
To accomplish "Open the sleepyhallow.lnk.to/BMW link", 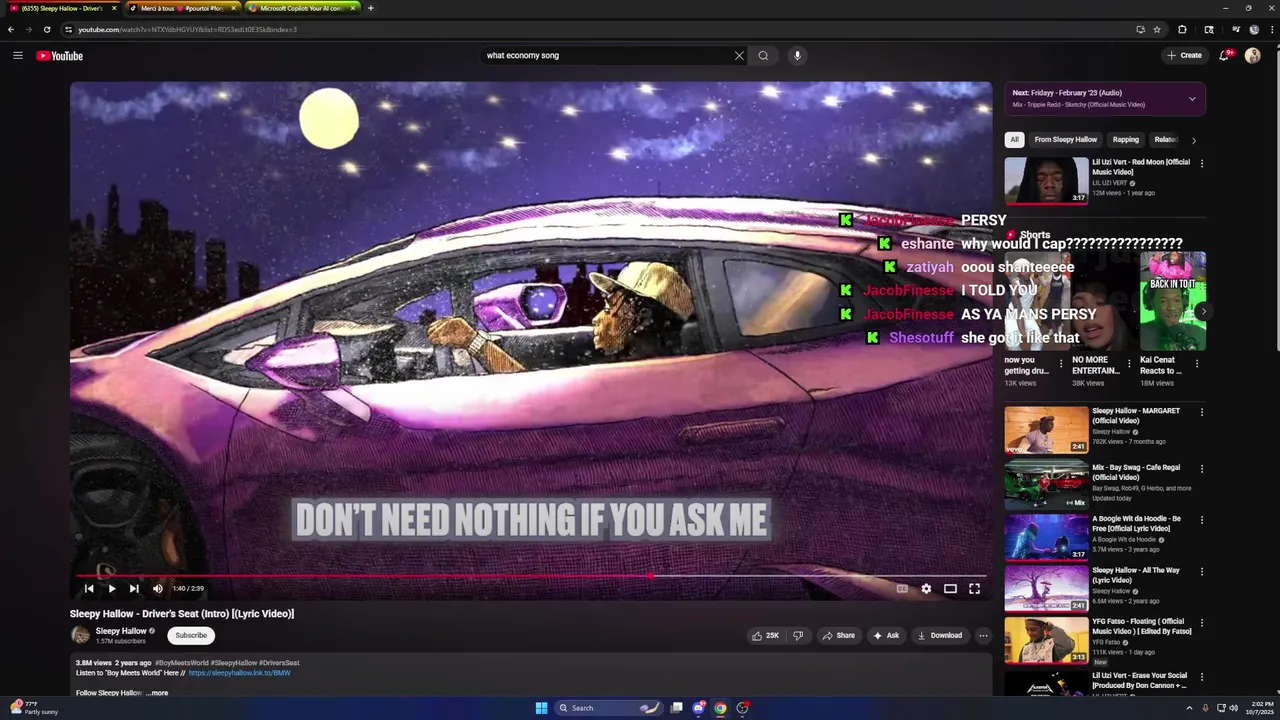I will coord(239,673).
